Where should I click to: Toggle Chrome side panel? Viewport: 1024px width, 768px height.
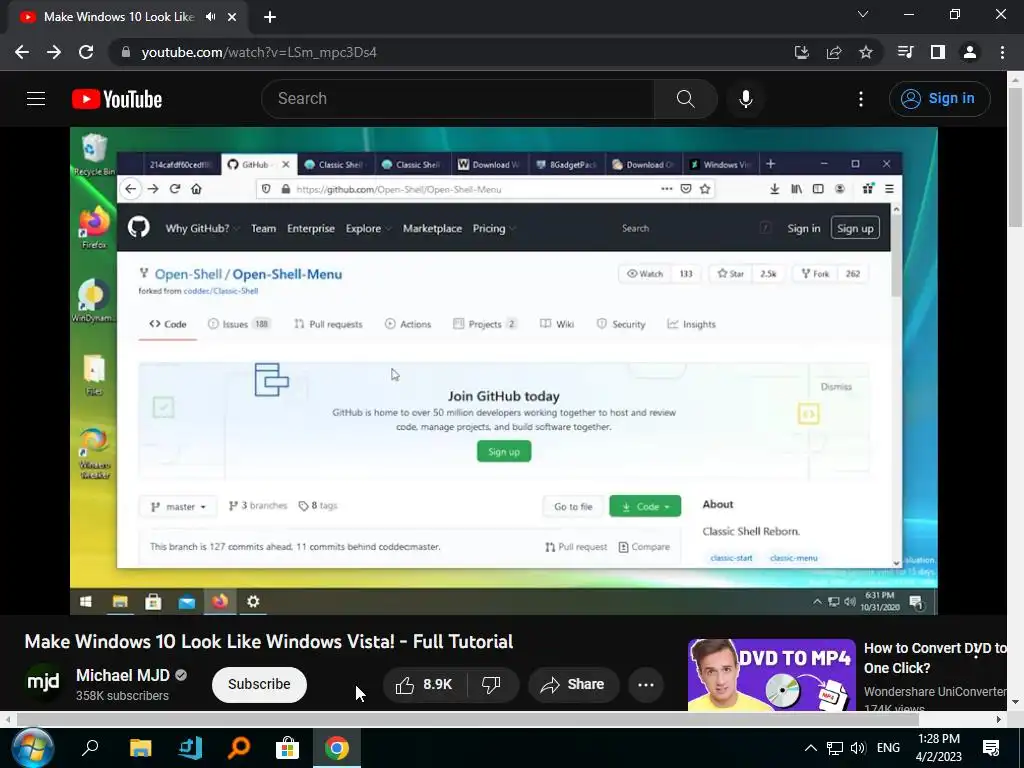938,52
